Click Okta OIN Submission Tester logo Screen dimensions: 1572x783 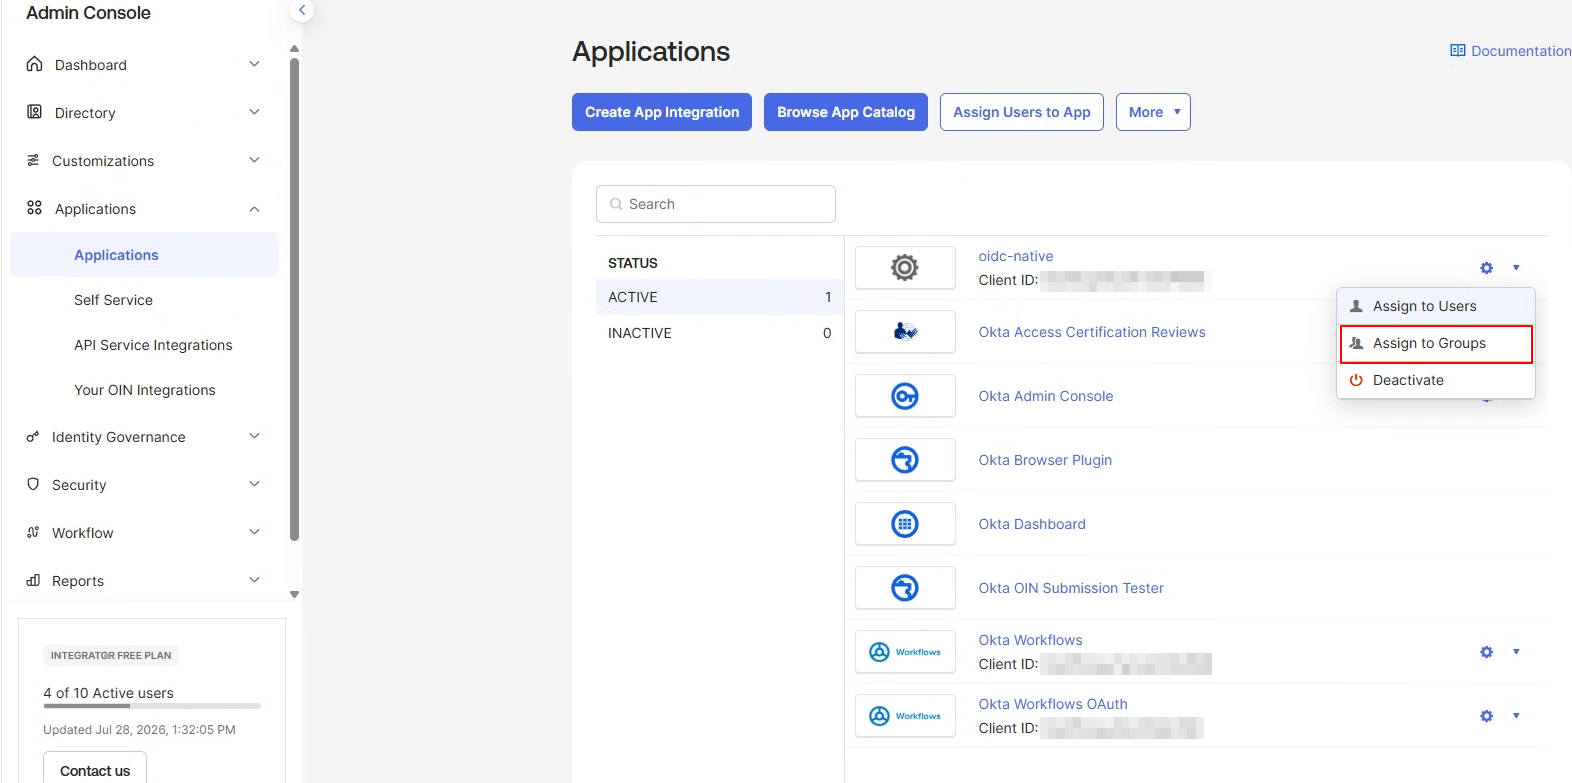point(905,588)
